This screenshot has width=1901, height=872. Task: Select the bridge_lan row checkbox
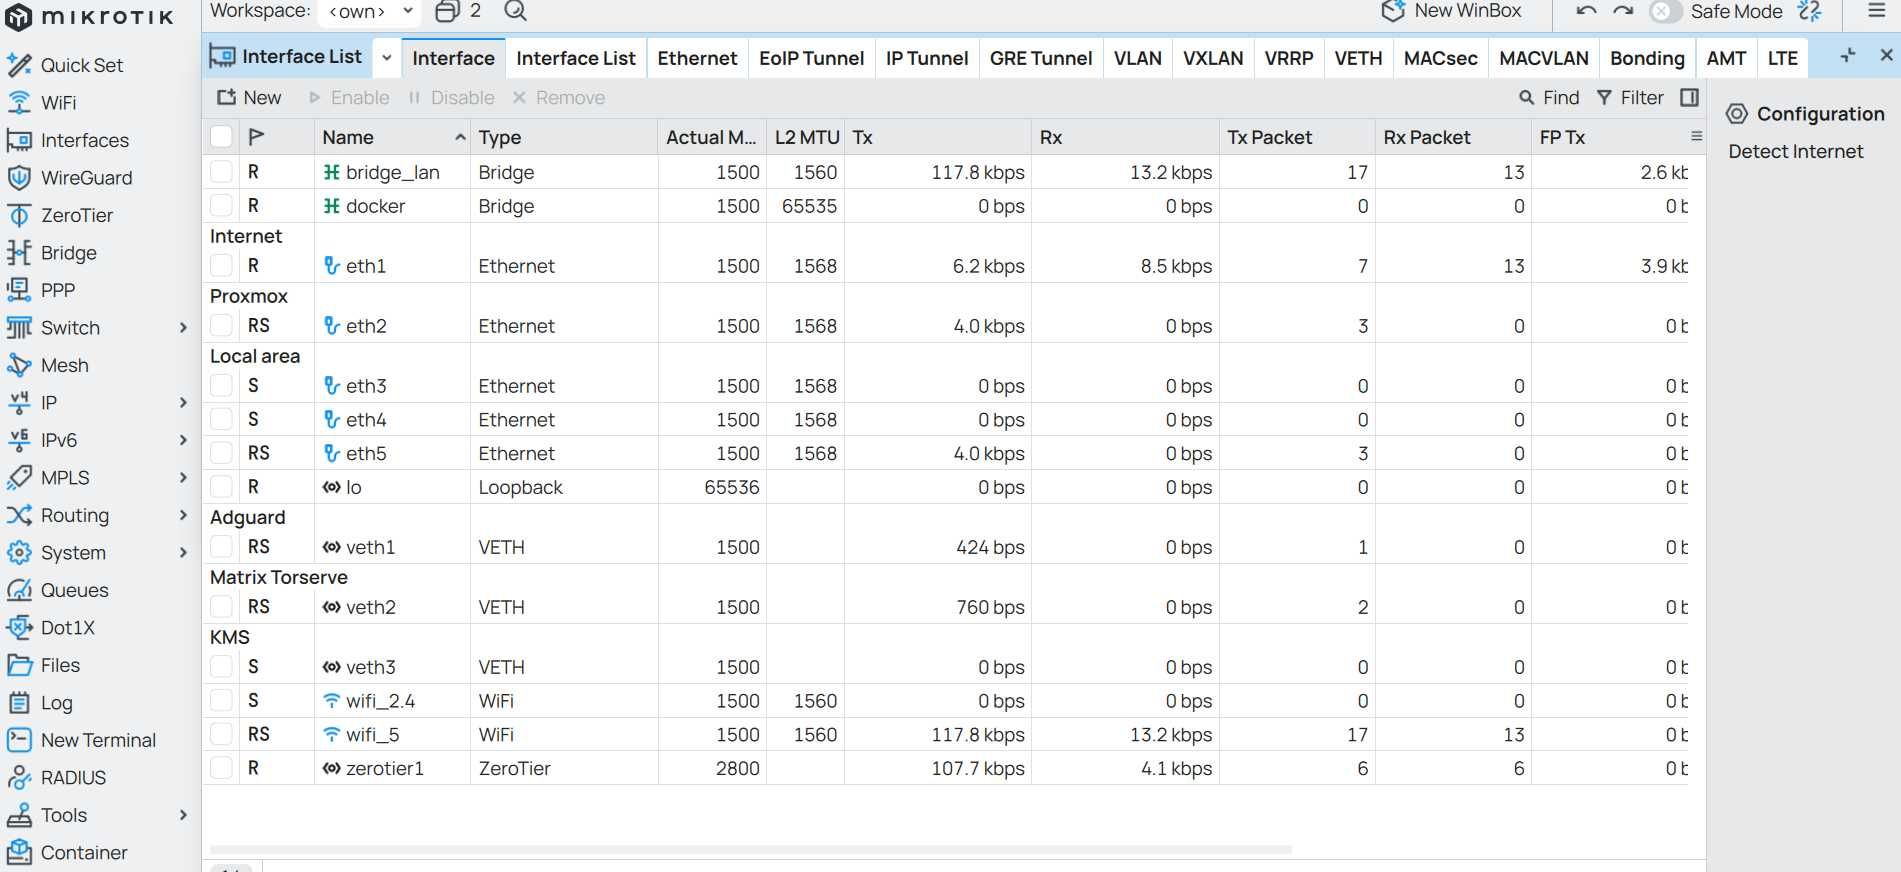coord(222,172)
